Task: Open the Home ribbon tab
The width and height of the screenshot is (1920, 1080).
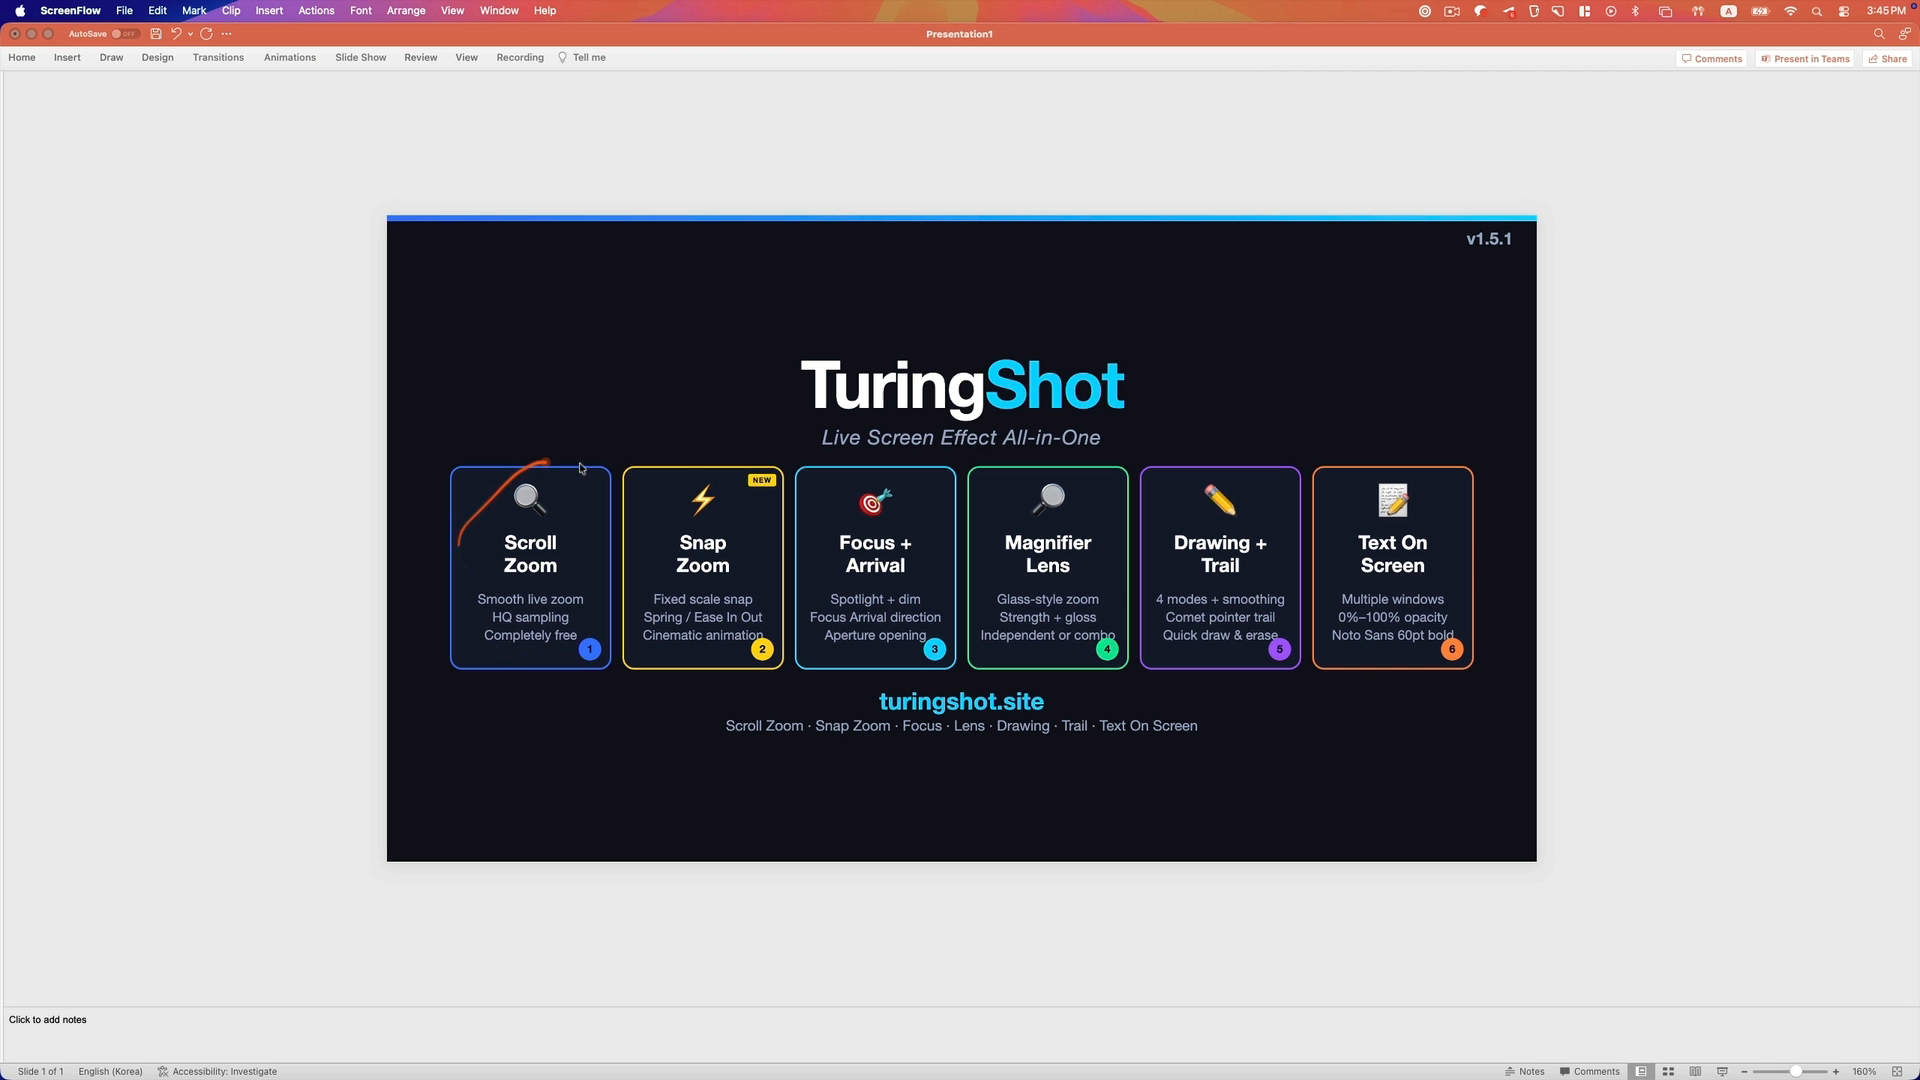Action: [x=22, y=58]
